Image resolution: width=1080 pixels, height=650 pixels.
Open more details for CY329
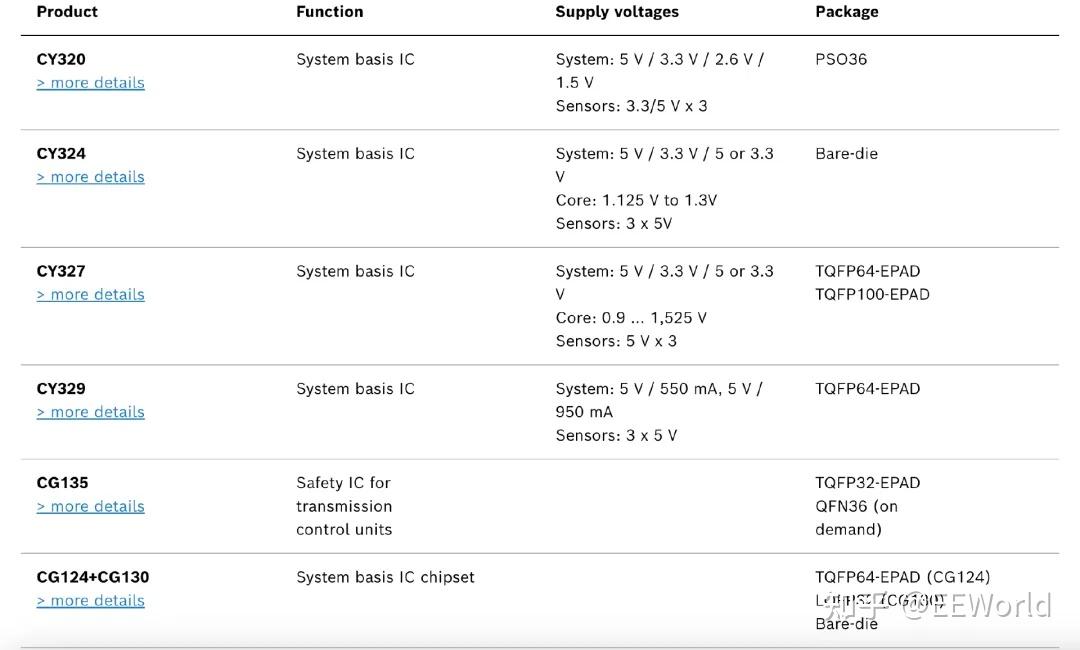[x=91, y=412]
